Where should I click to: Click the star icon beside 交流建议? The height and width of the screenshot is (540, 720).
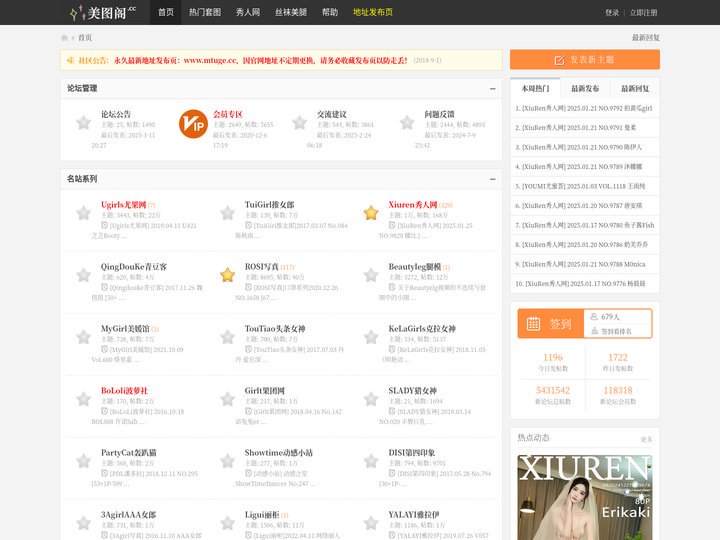coord(299,123)
